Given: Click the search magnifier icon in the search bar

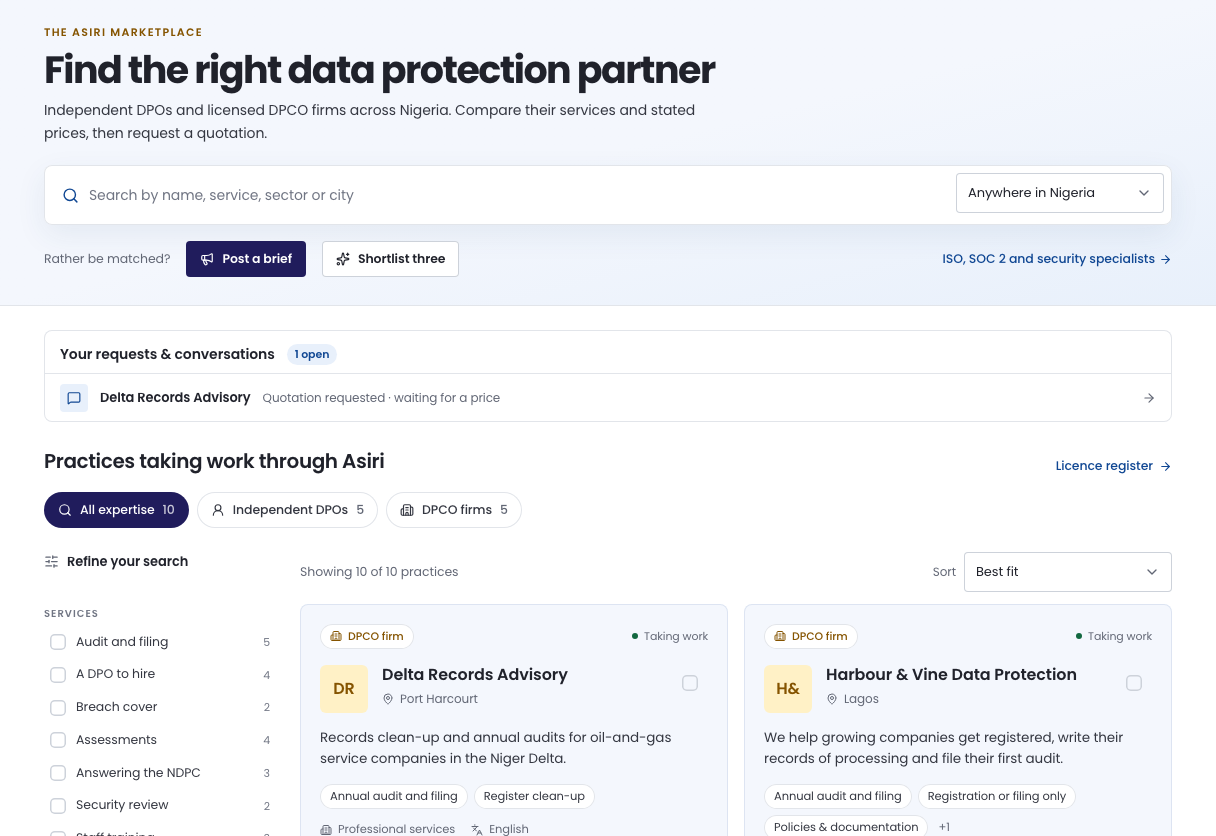Looking at the screenshot, I should (70, 195).
